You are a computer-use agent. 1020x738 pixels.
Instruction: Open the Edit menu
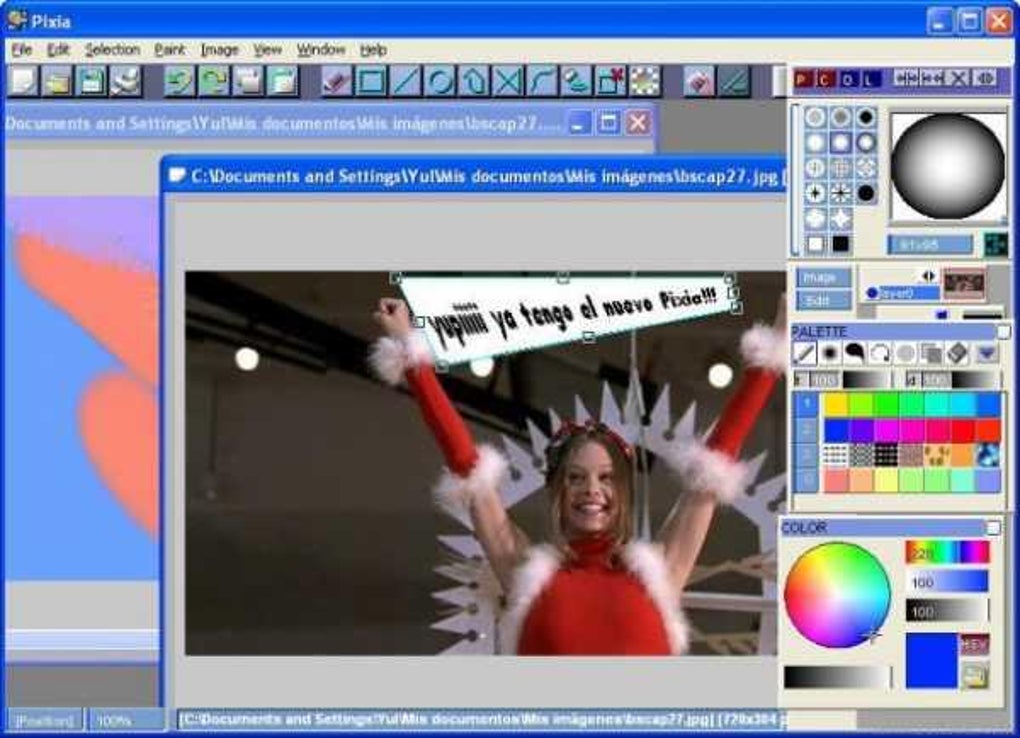click(58, 50)
